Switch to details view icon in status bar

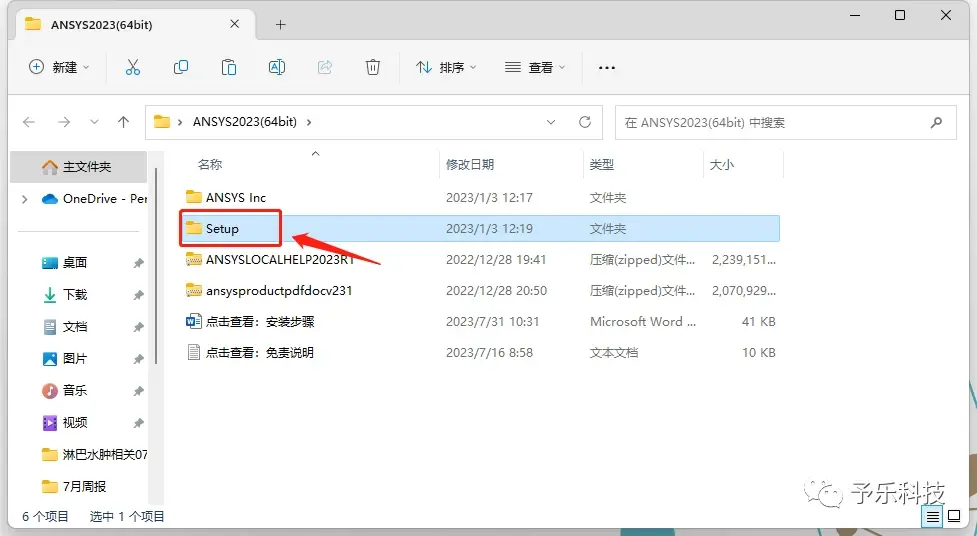(933, 516)
